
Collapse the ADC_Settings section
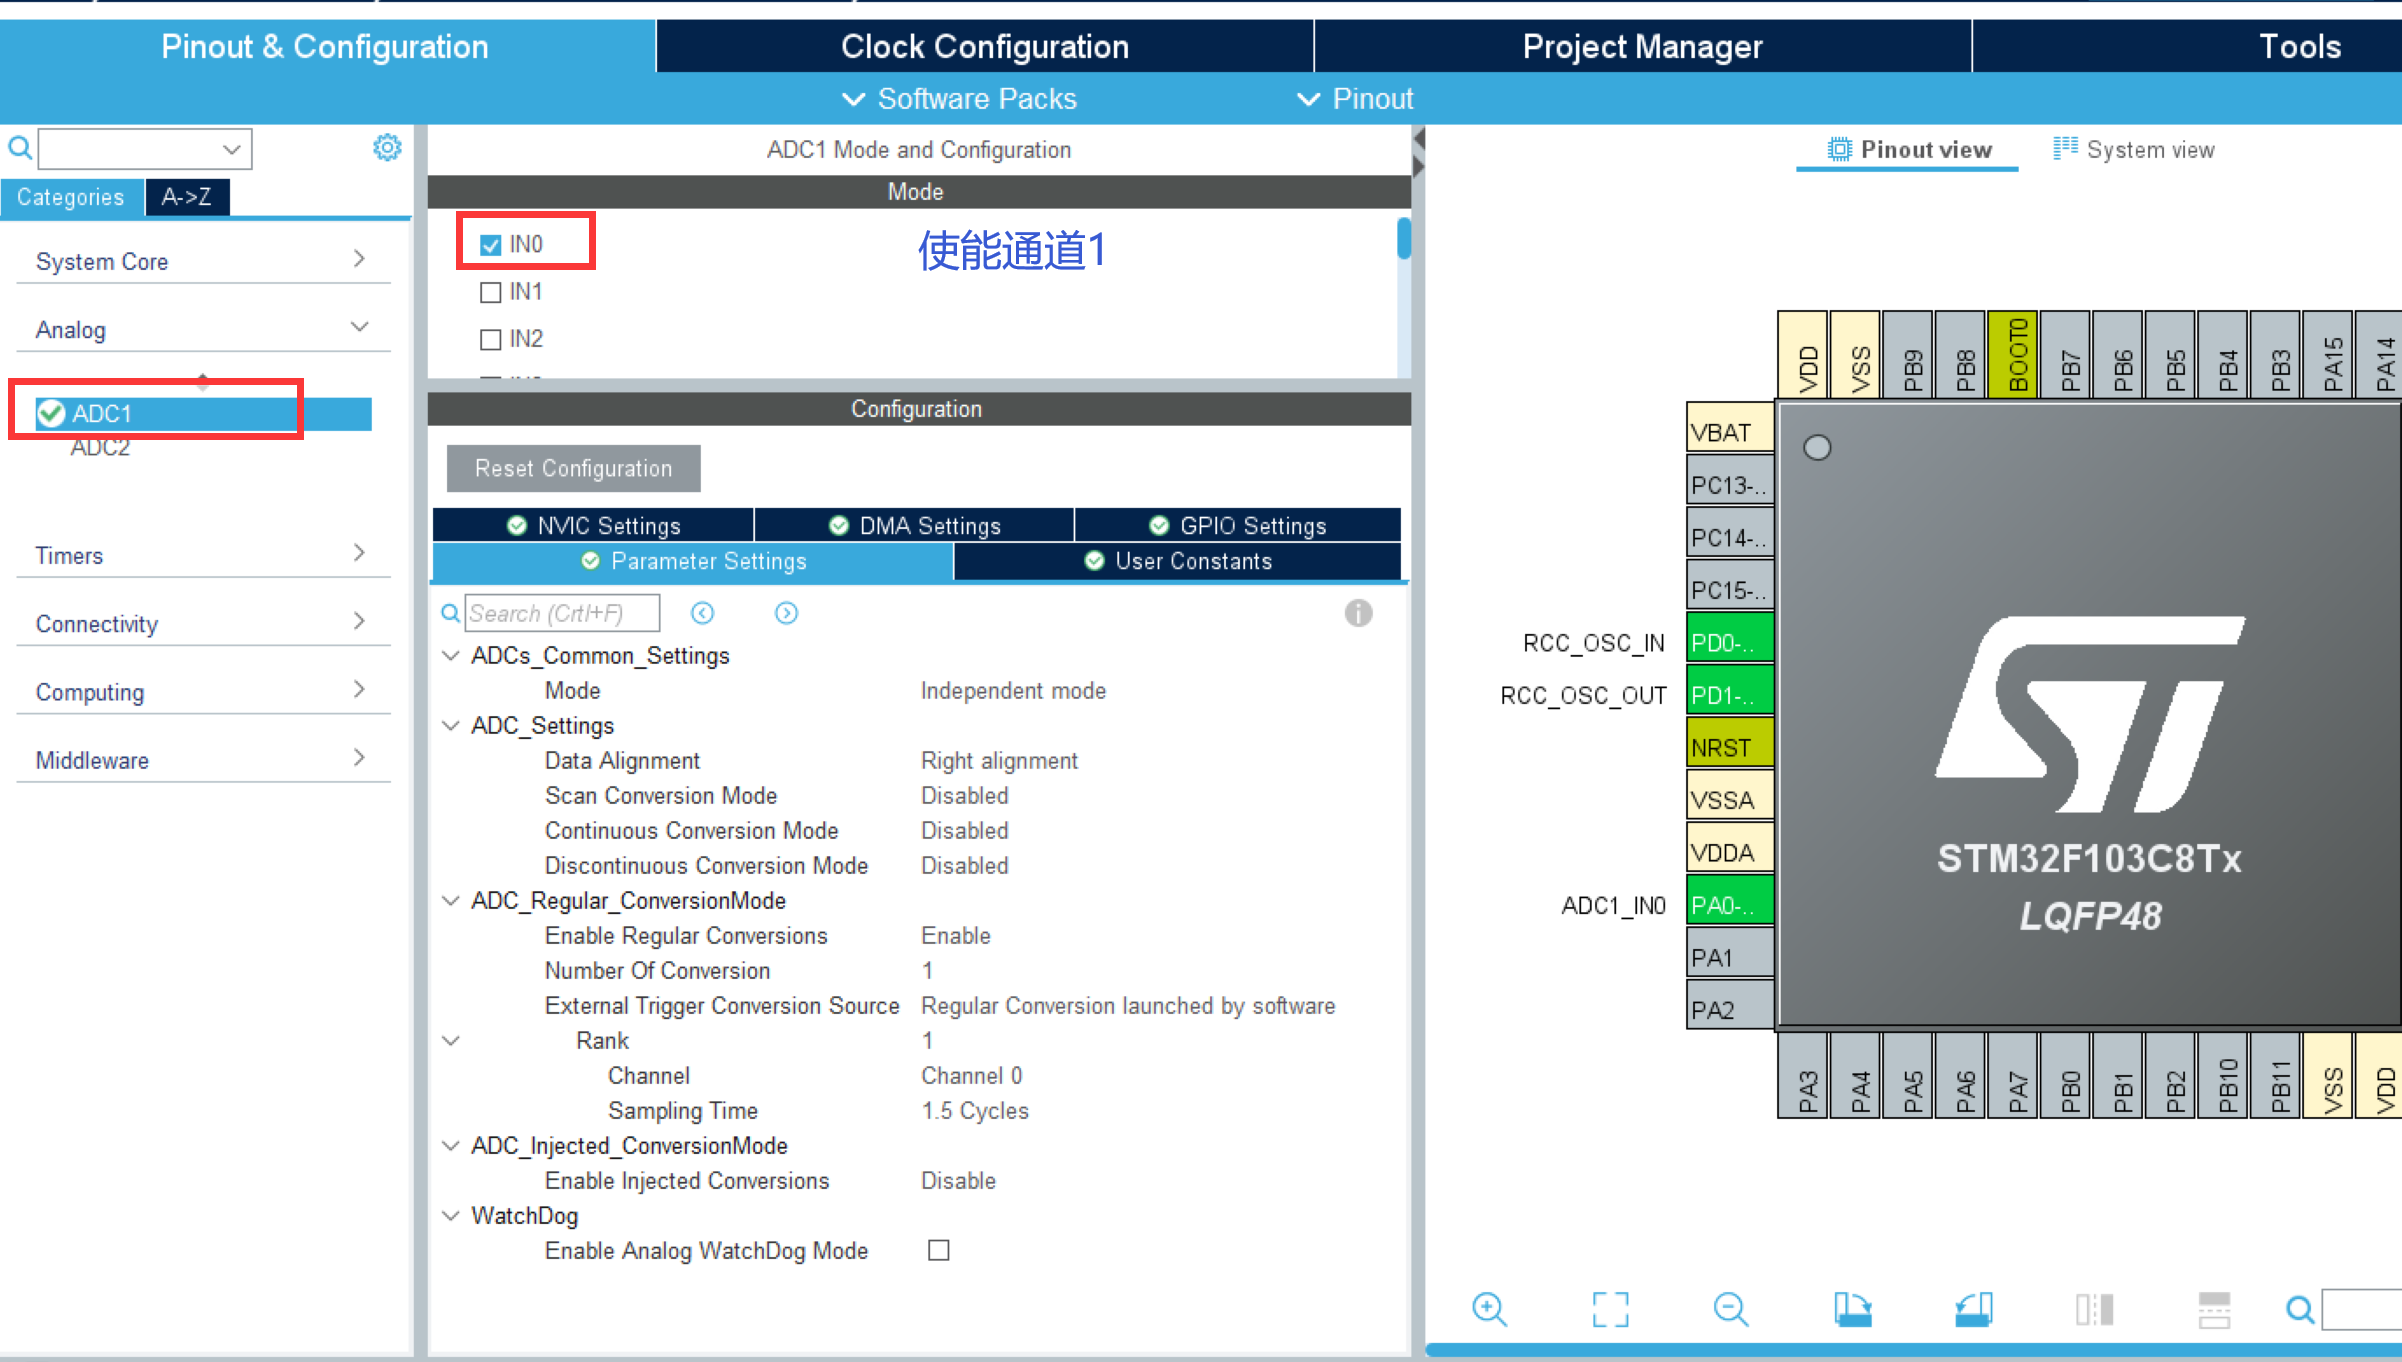click(450, 725)
